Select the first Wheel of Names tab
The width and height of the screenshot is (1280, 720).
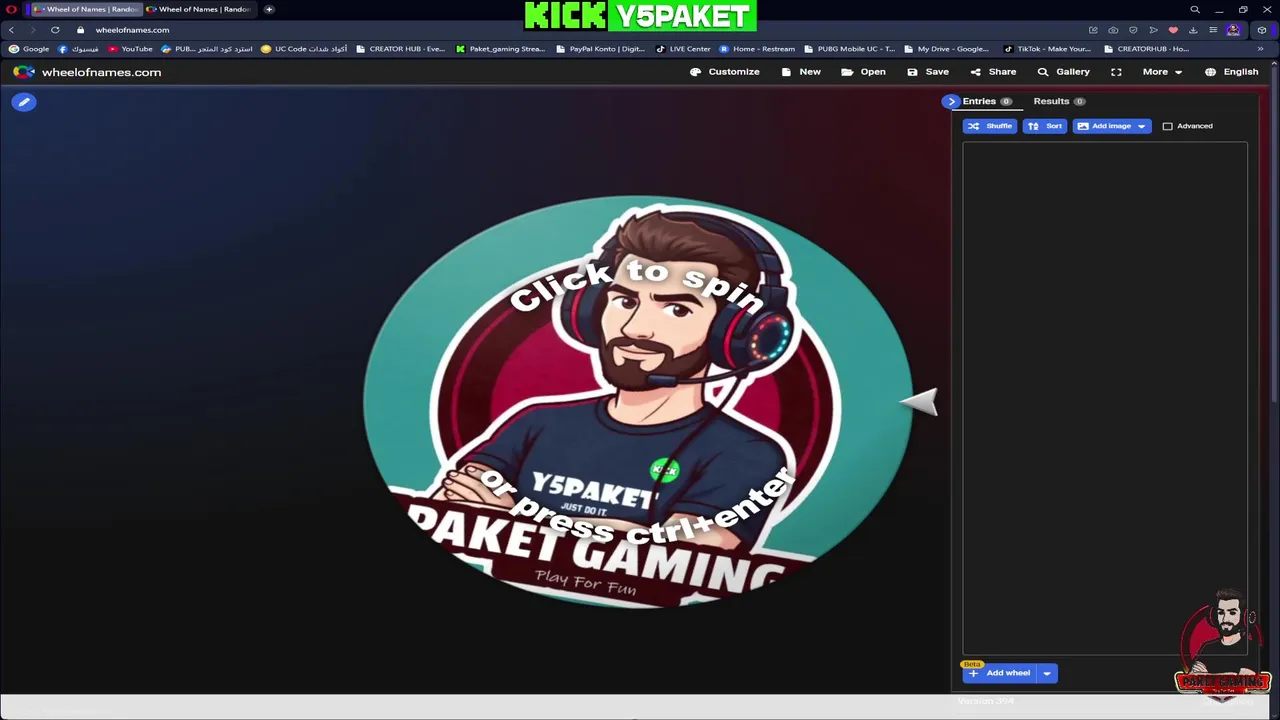coord(86,9)
